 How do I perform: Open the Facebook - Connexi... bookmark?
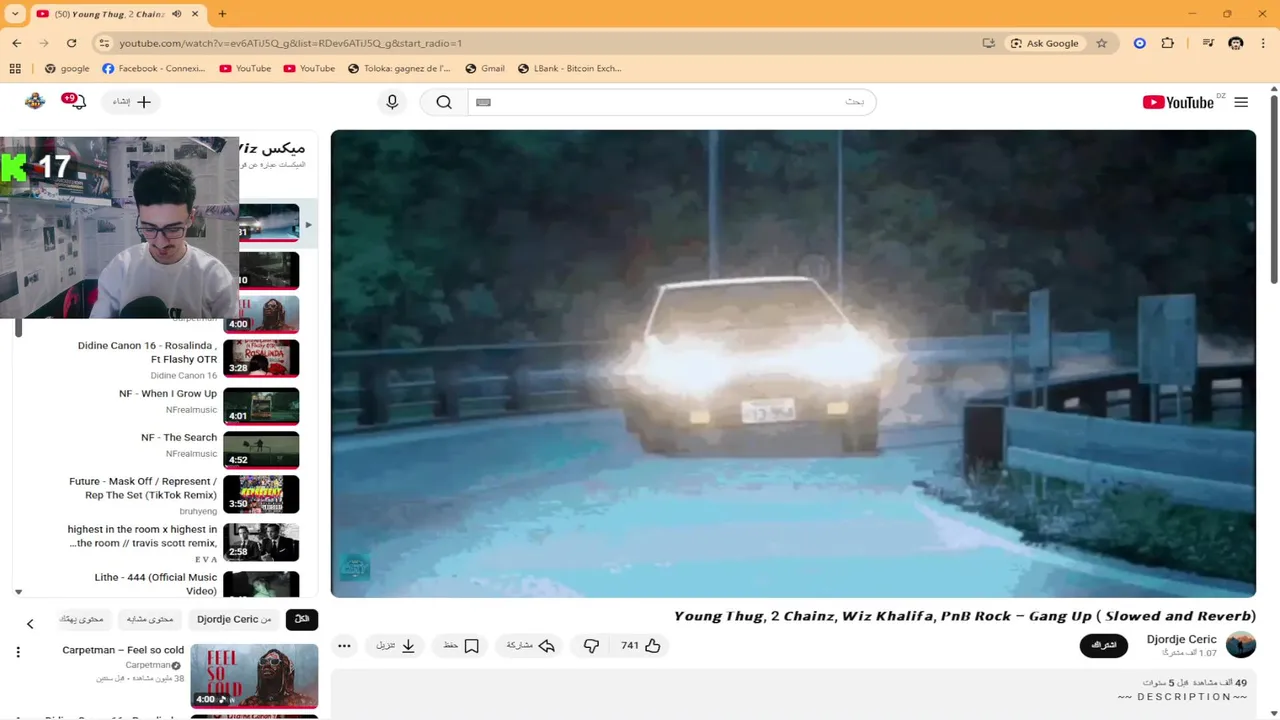pos(153,68)
